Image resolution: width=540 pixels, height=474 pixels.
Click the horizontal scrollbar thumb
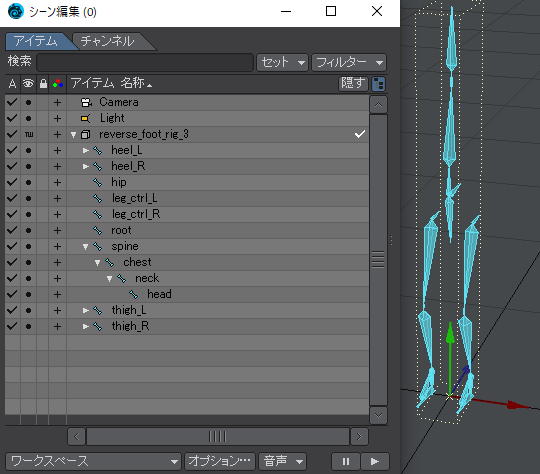[x=218, y=436]
